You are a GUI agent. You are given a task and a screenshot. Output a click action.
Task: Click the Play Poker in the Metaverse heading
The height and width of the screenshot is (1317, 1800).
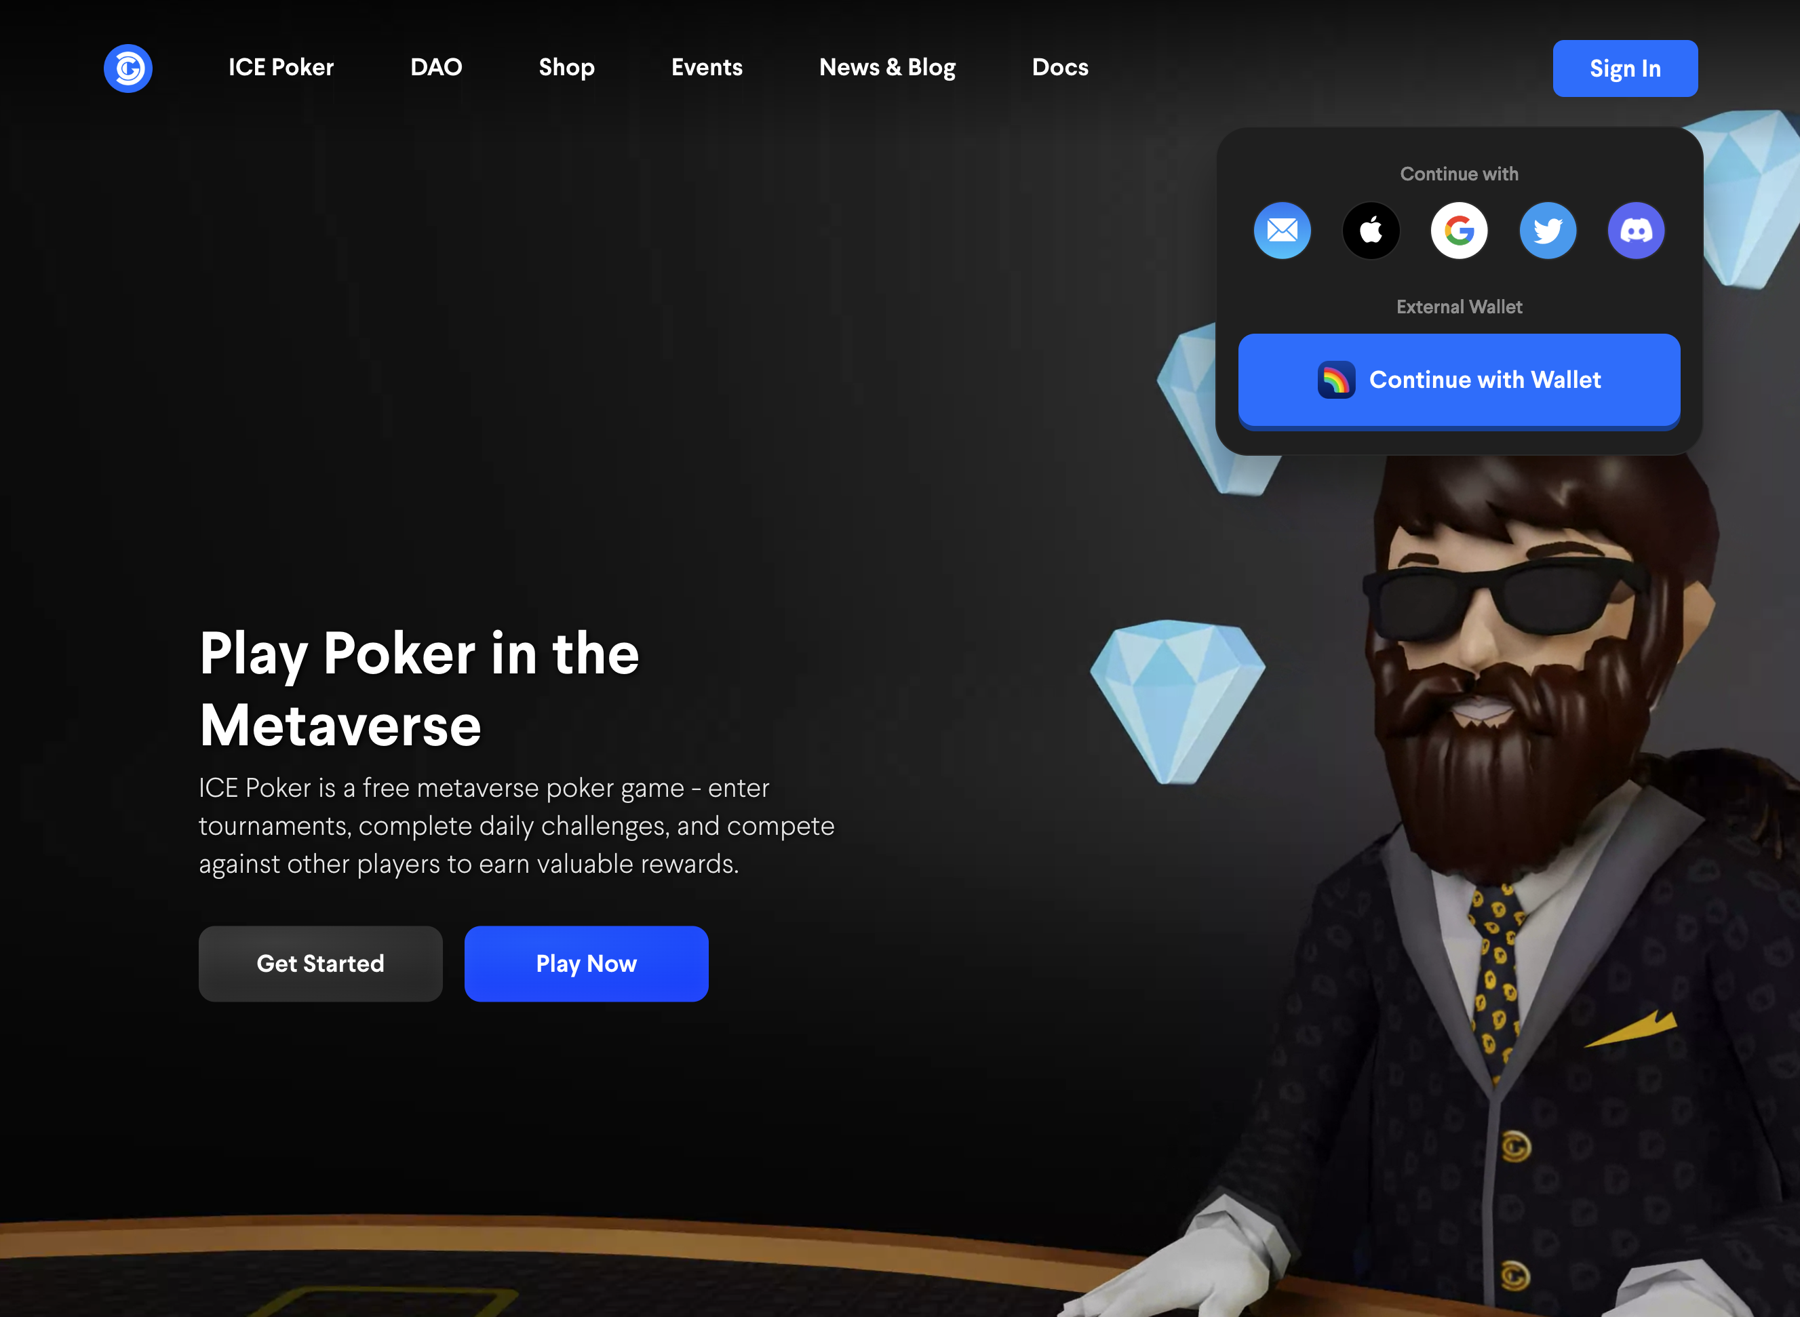(x=419, y=689)
